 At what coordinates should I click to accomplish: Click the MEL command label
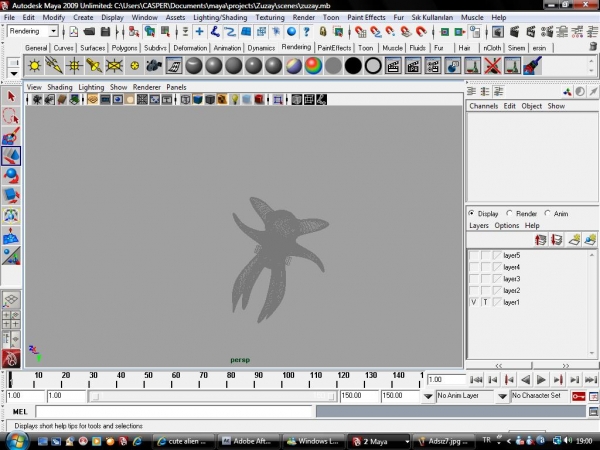[20, 412]
